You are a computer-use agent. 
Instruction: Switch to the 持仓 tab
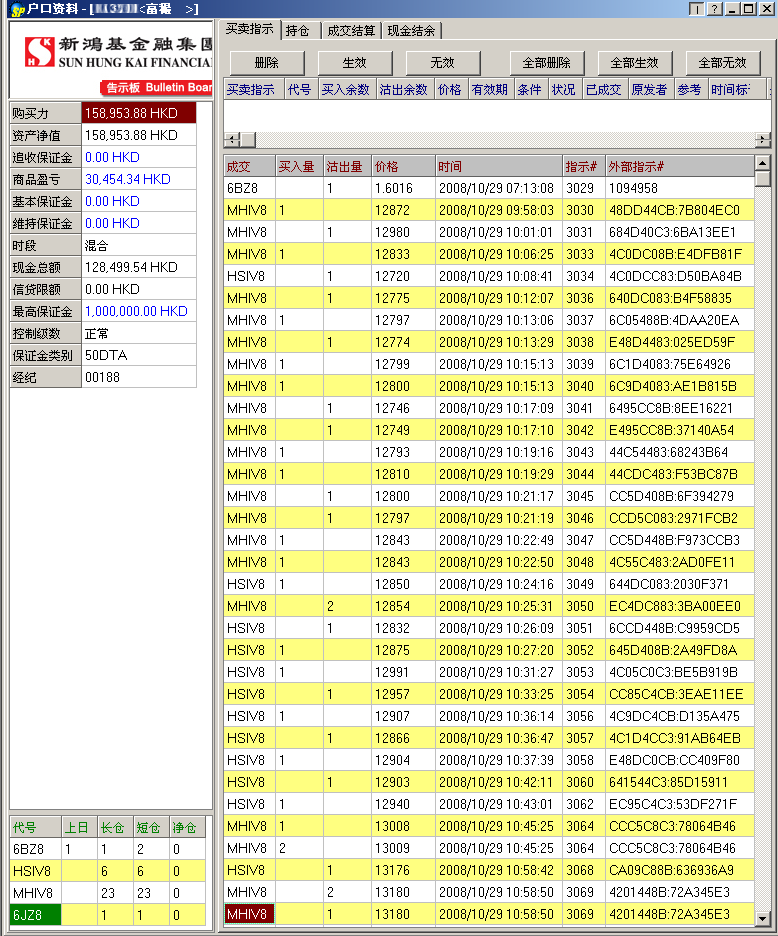click(x=299, y=30)
